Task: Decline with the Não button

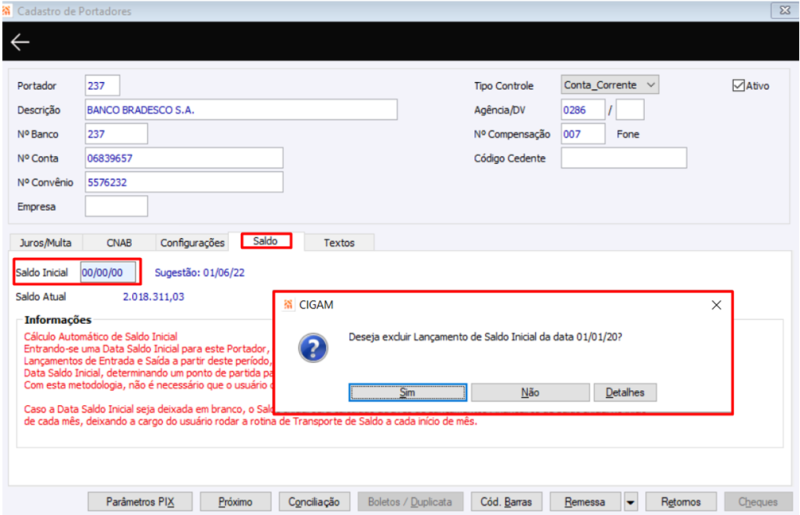Action: point(530,393)
